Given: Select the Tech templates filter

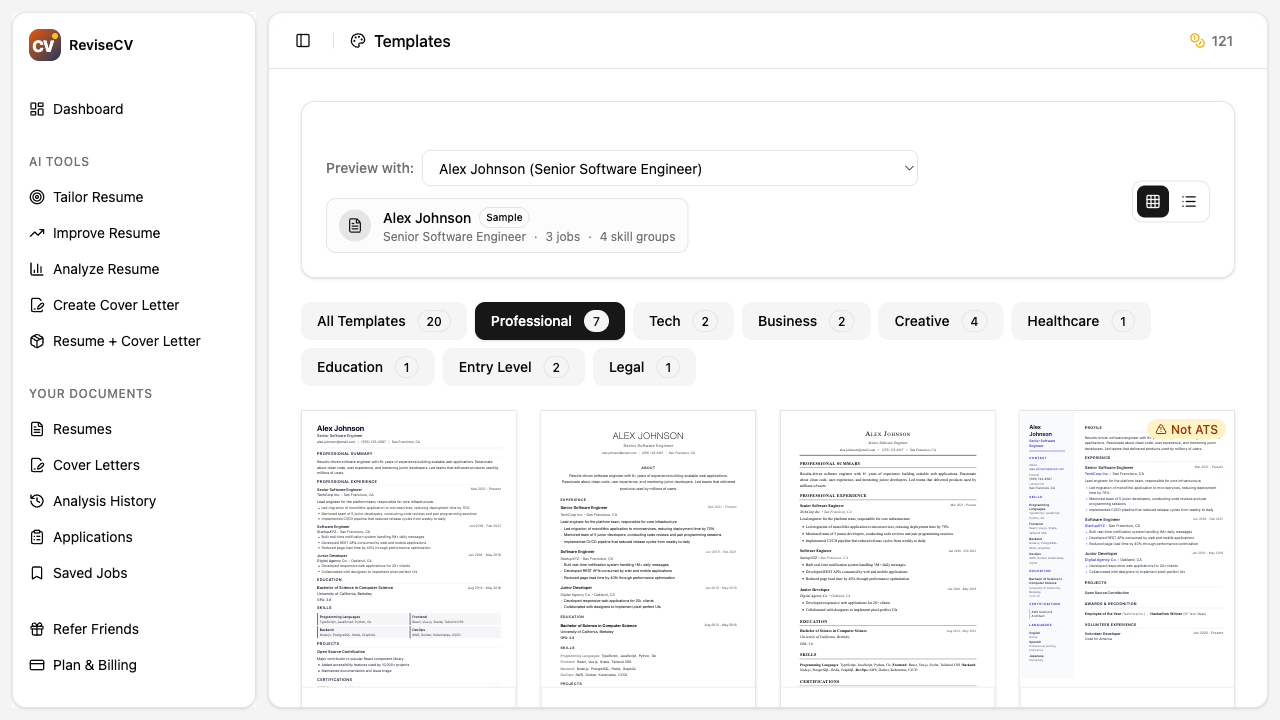Looking at the screenshot, I should click(x=682, y=321).
